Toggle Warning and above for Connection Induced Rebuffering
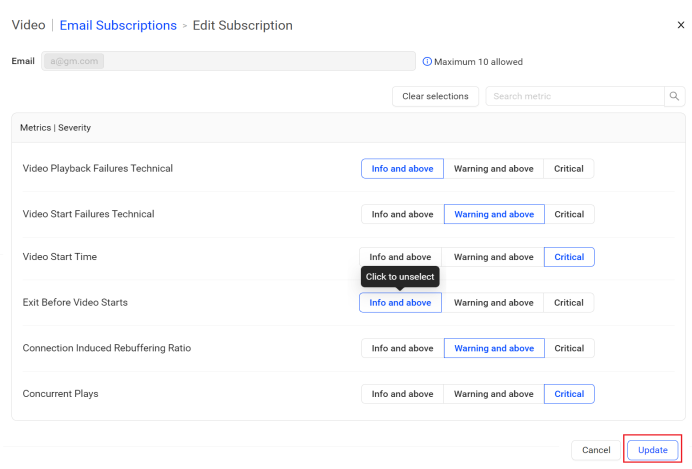 [494, 348]
